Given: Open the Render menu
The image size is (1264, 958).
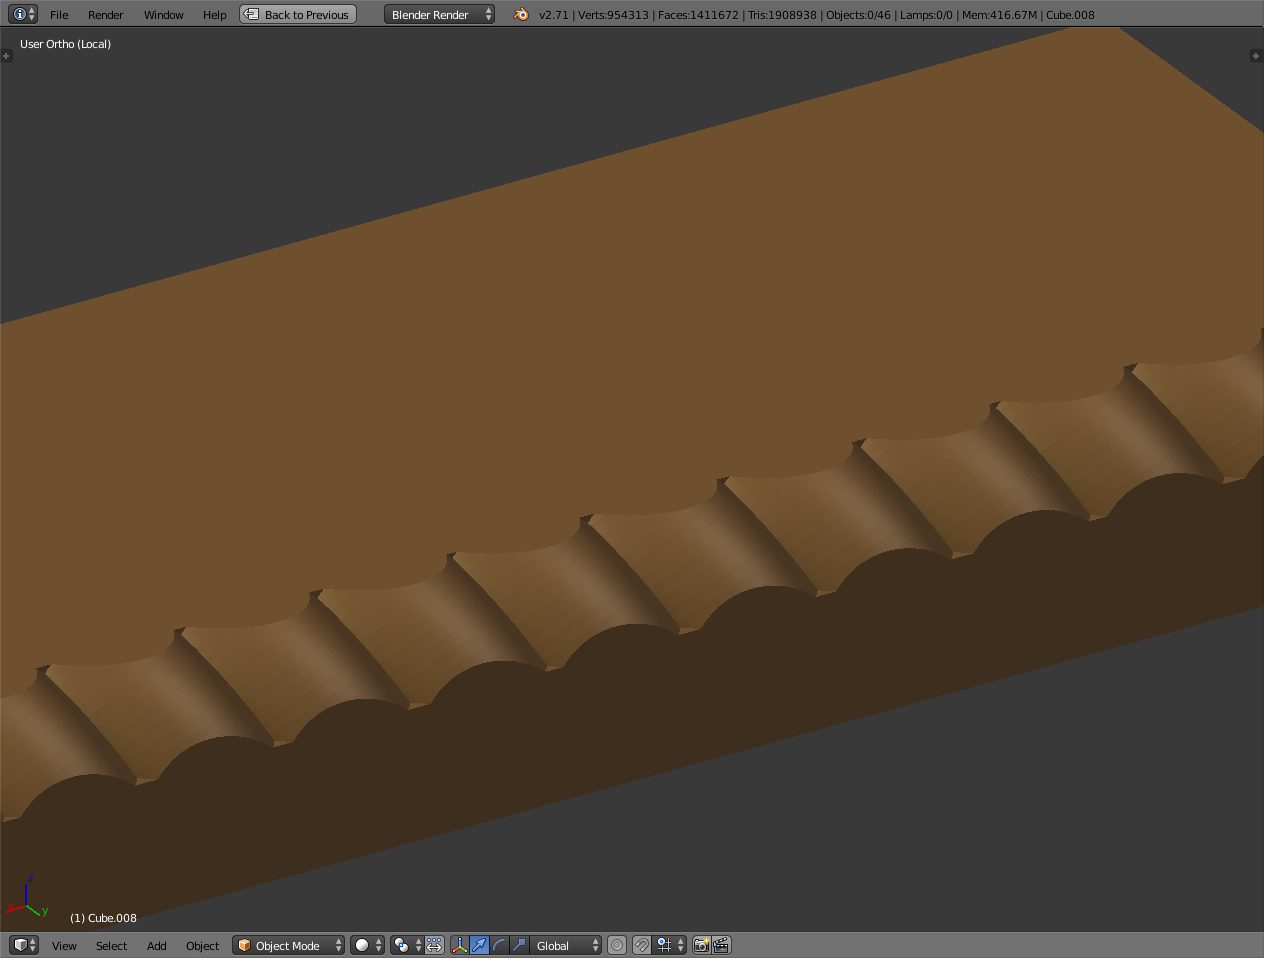Looking at the screenshot, I should (105, 15).
